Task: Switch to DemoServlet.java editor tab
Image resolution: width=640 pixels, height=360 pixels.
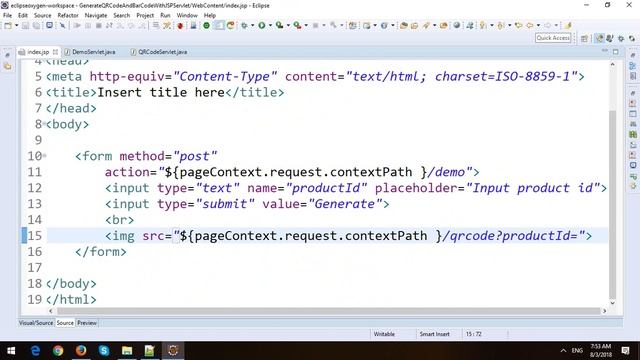Action: (x=90, y=52)
